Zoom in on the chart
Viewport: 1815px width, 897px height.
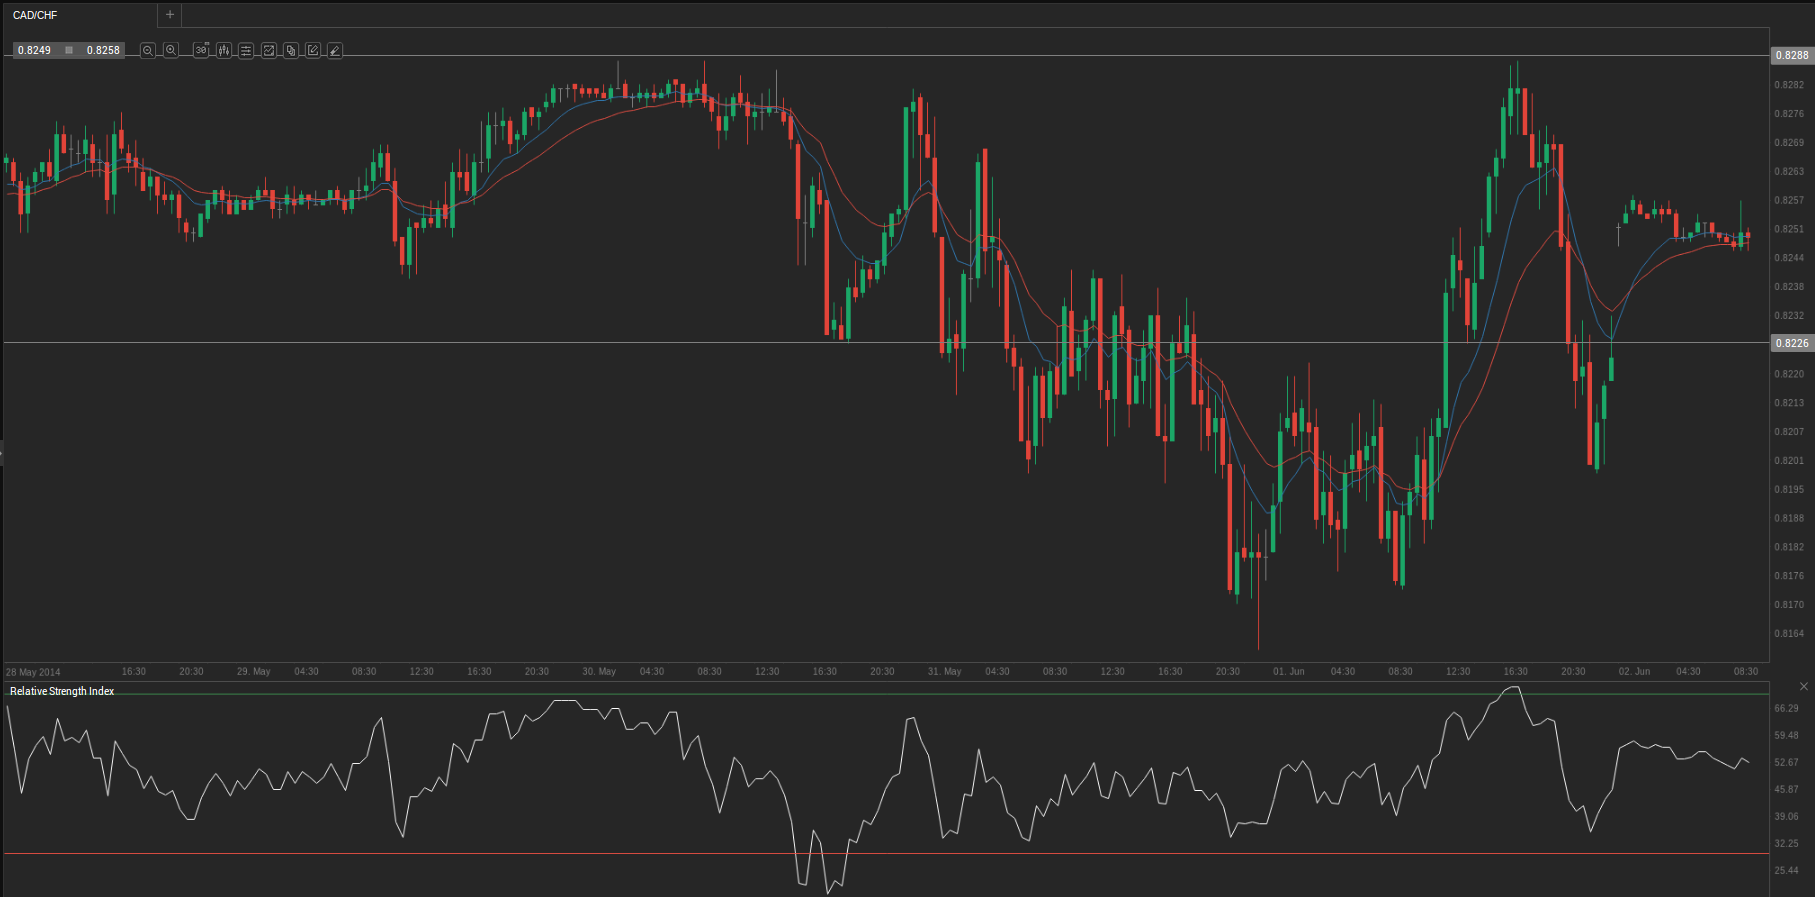(171, 50)
